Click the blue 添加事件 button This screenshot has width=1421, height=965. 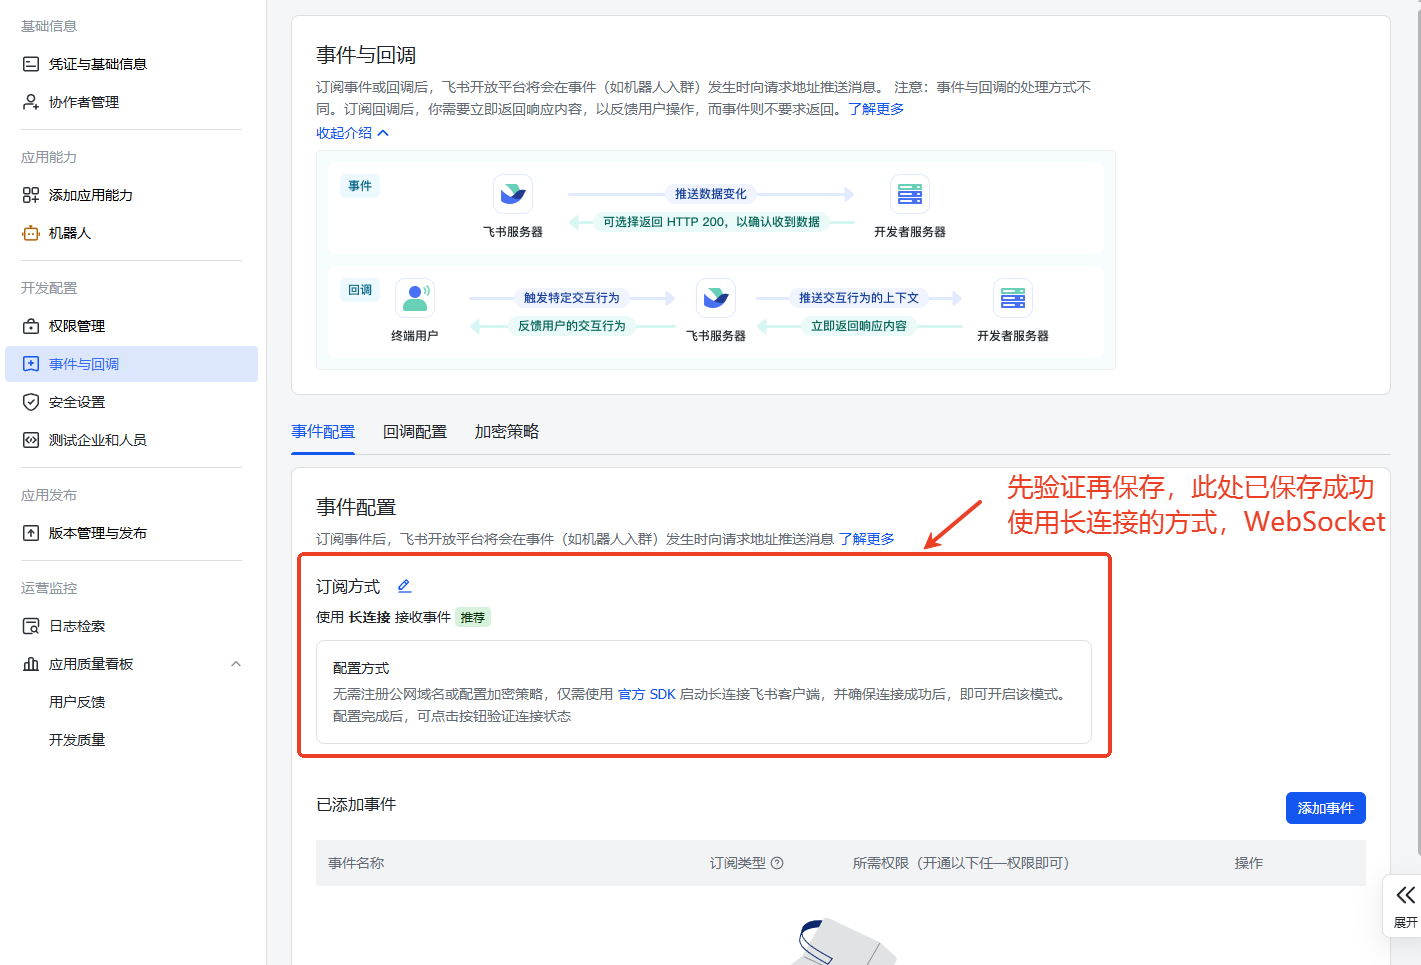pos(1325,808)
